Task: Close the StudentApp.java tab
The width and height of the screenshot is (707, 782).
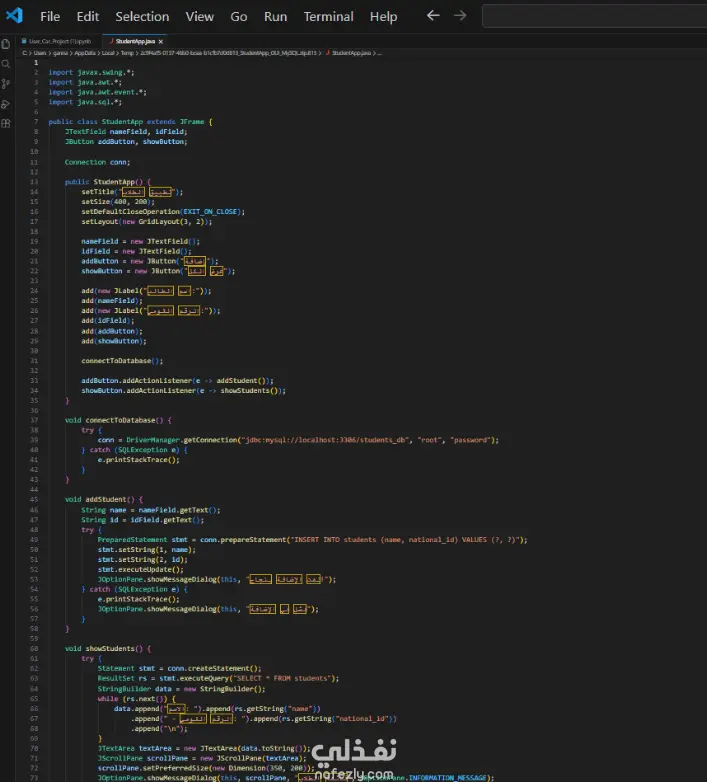Action: 161,41
